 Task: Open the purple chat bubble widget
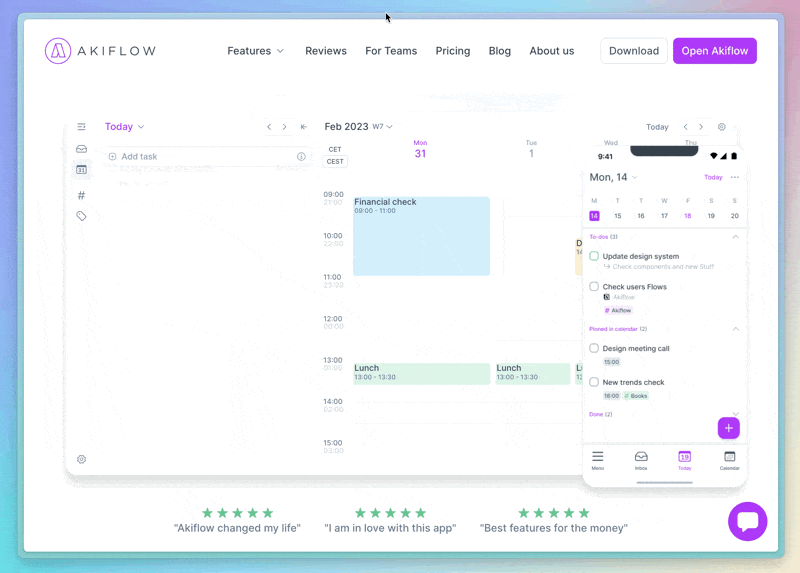click(747, 521)
